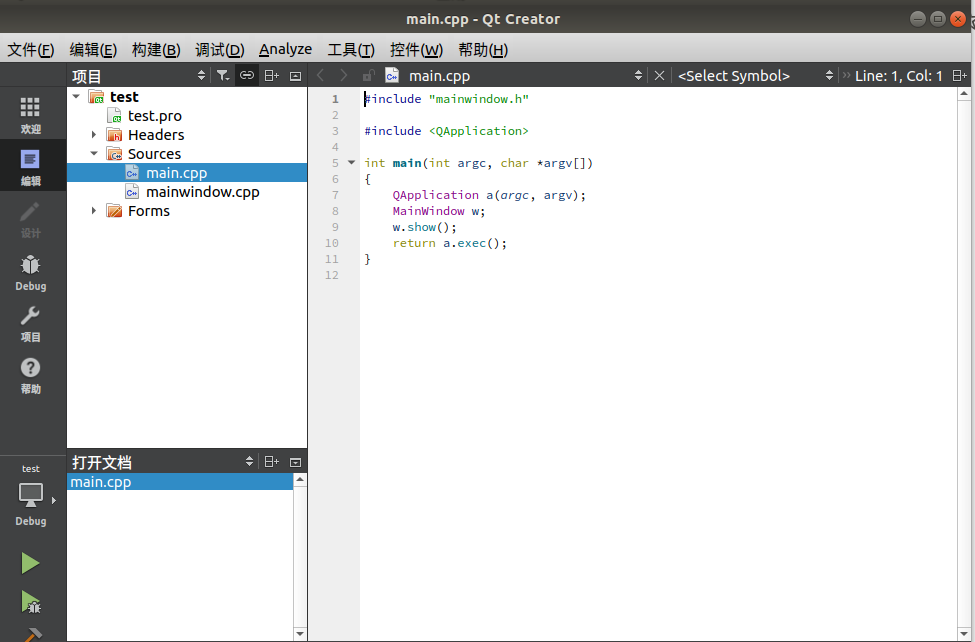Split the editor view
The height and width of the screenshot is (642, 975).
click(x=959, y=76)
